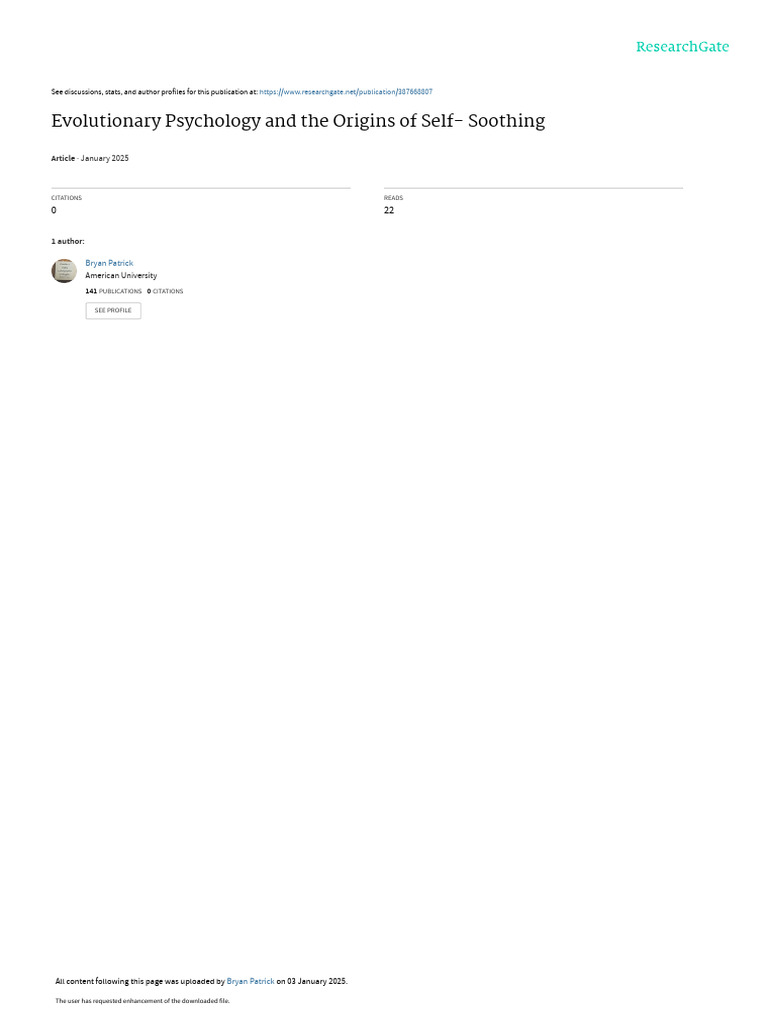Open Bryan Patrick author name link
The width and height of the screenshot is (768, 1024).
(x=109, y=263)
